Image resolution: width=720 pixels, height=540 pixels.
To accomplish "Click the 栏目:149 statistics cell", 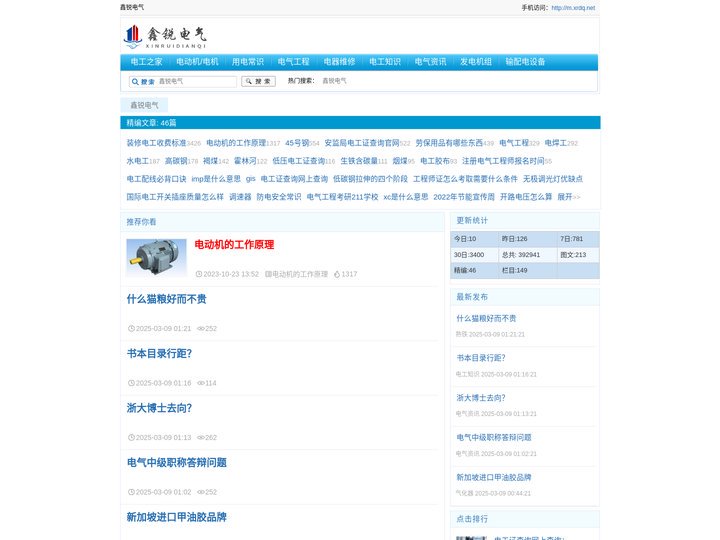I will click(x=528, y=270).
